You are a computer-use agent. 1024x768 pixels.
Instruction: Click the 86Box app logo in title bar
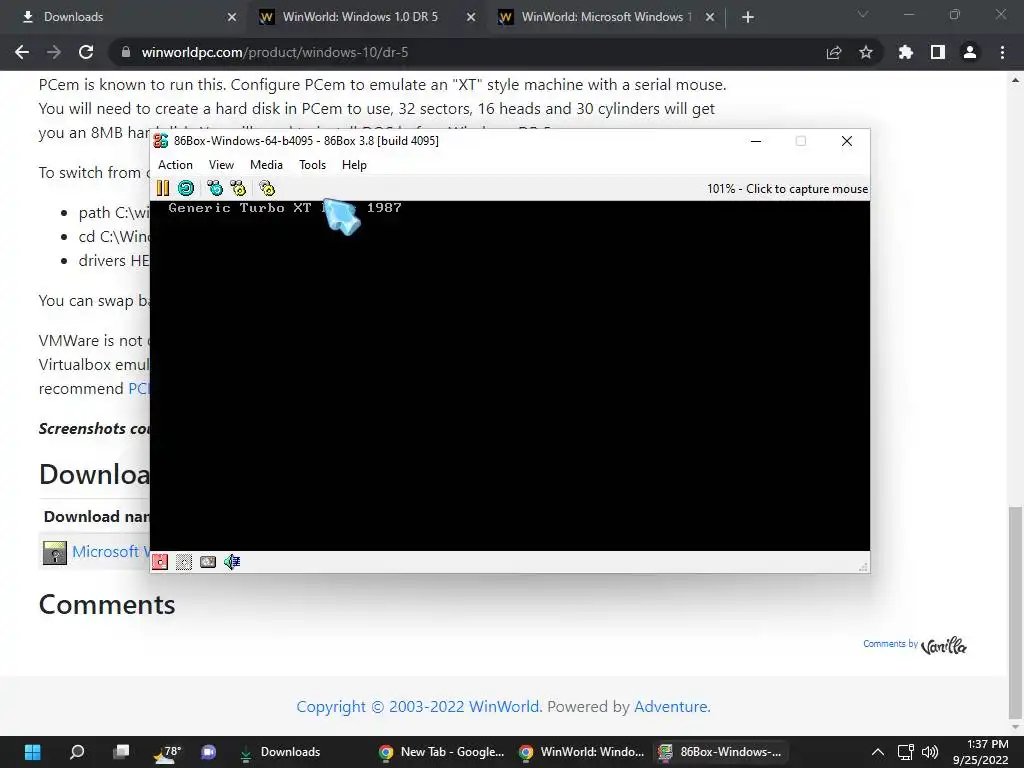click(161, 141)
